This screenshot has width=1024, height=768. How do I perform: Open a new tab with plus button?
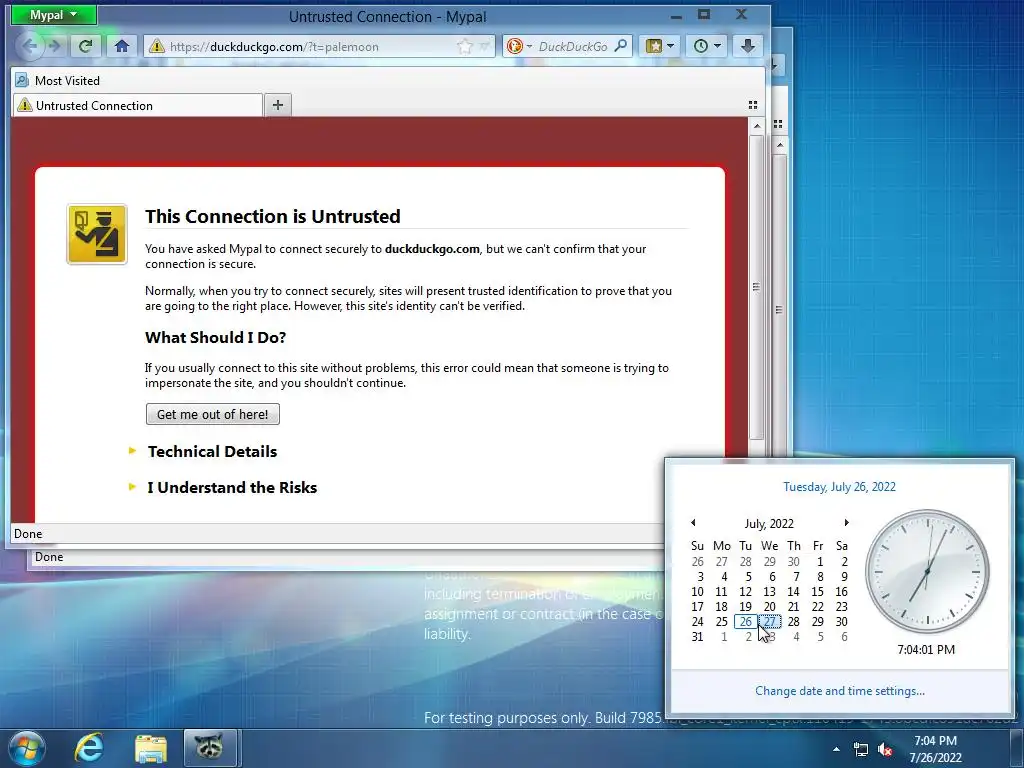pyautogui.click(x=278, y=105)
